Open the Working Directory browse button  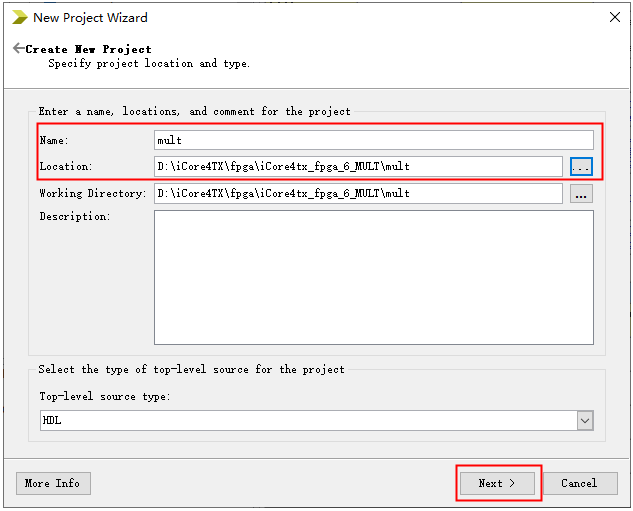[x=581, y=193]
